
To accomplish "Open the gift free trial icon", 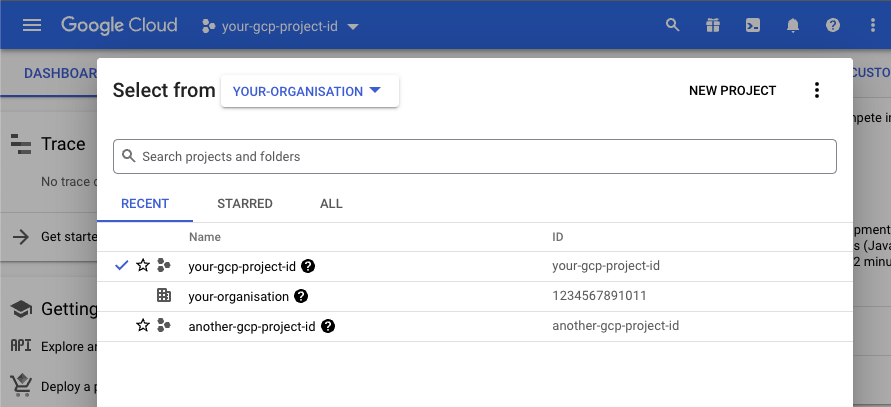I will (713, 26).
